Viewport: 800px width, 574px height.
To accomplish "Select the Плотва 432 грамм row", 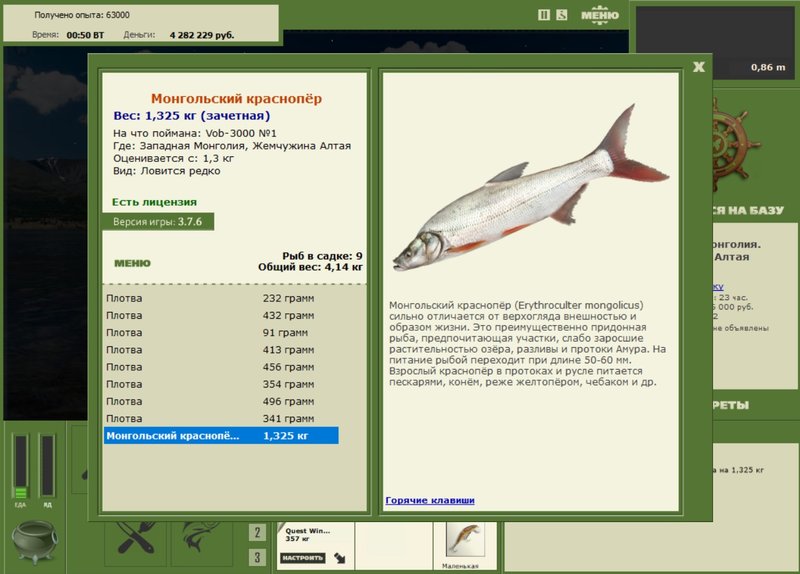I will click(221, 315).
